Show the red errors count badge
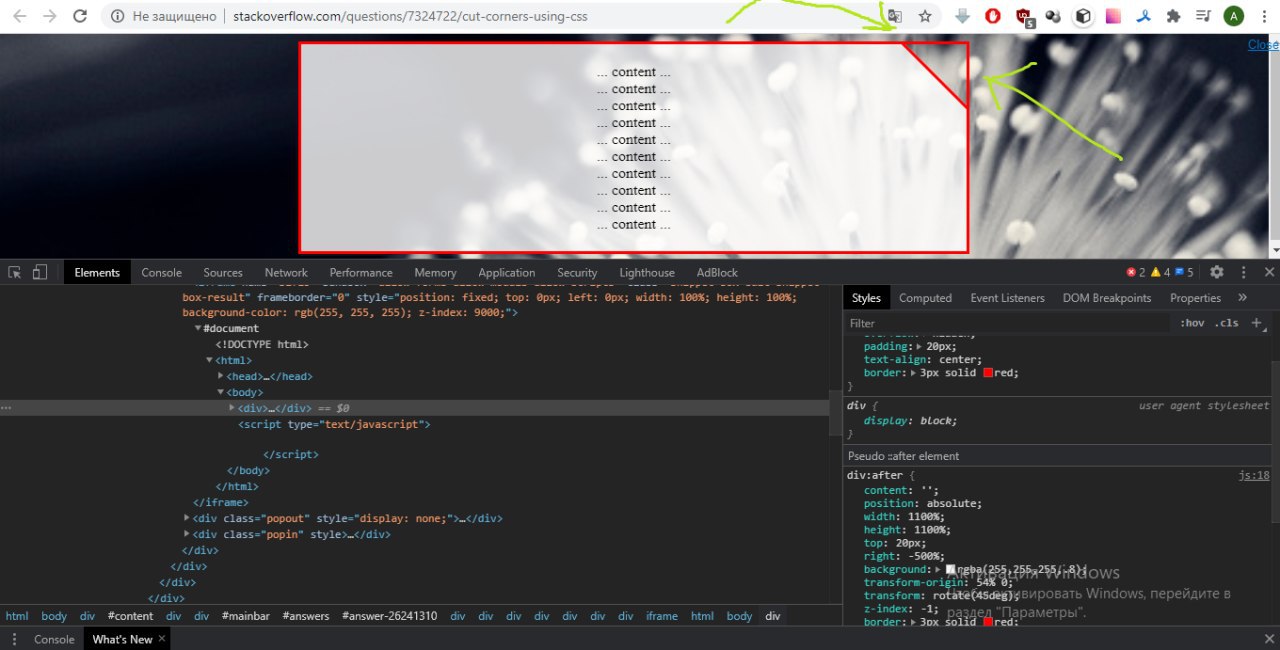This screenshot has height=650, width=1280. click(1136, 272)
